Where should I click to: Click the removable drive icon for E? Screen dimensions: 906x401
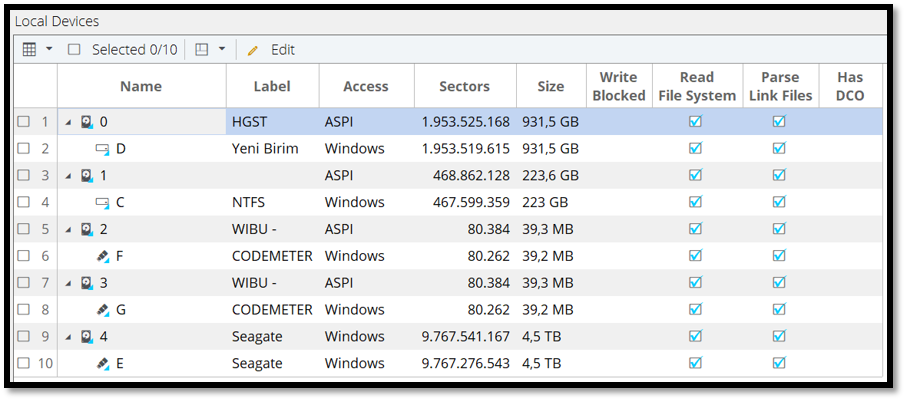[x=102, y=364]
